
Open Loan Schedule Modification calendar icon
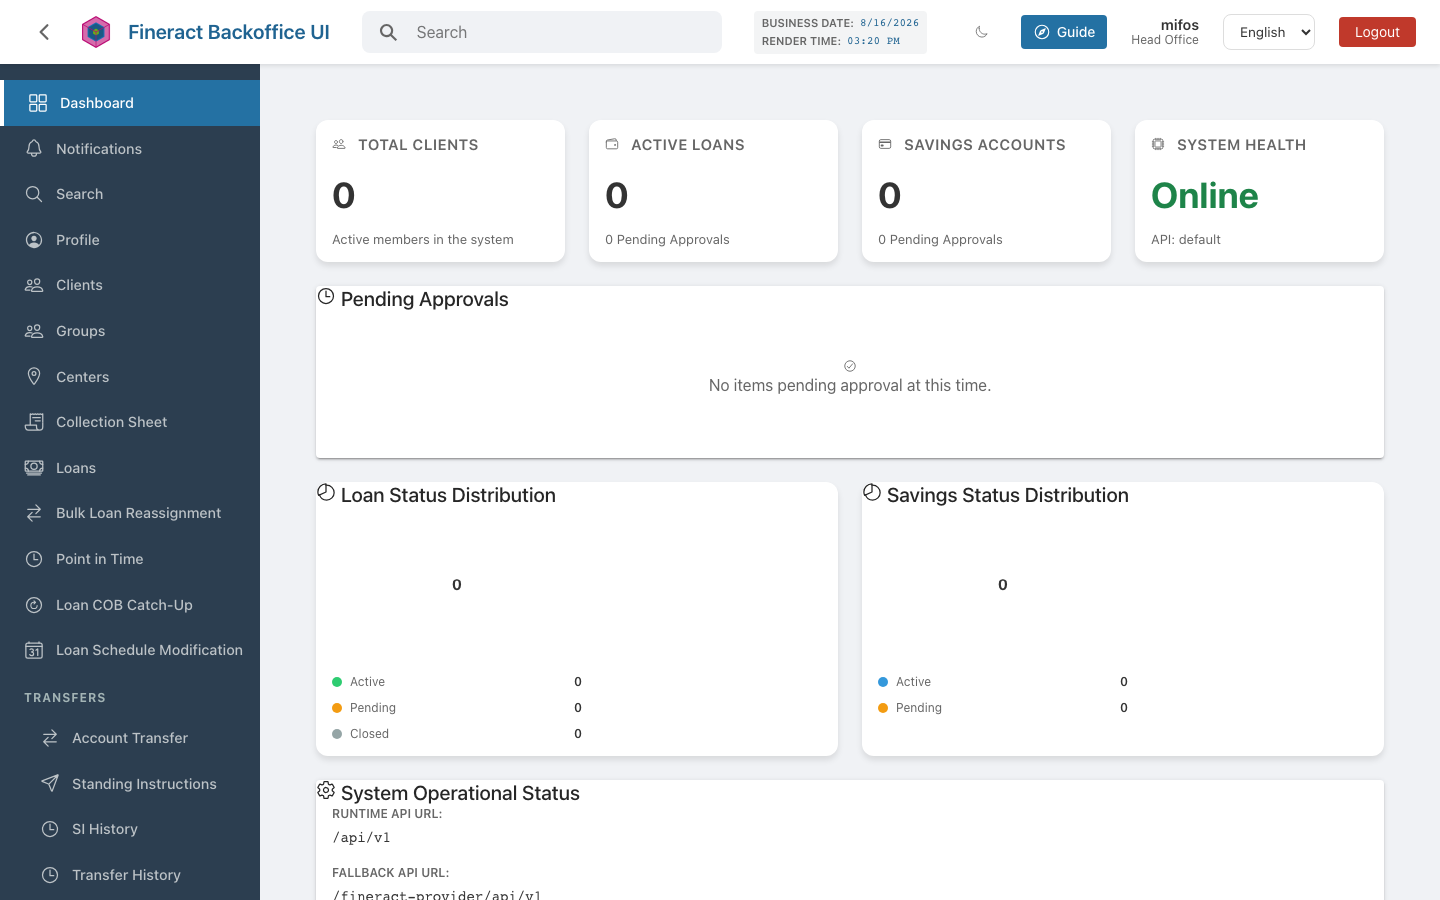click(x=34, y=650)
